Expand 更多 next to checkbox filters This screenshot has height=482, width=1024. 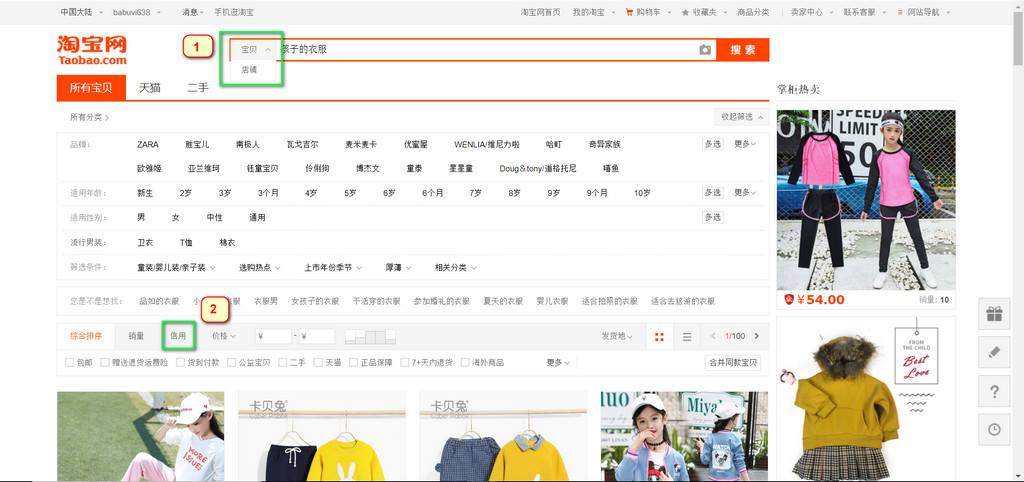558,362
